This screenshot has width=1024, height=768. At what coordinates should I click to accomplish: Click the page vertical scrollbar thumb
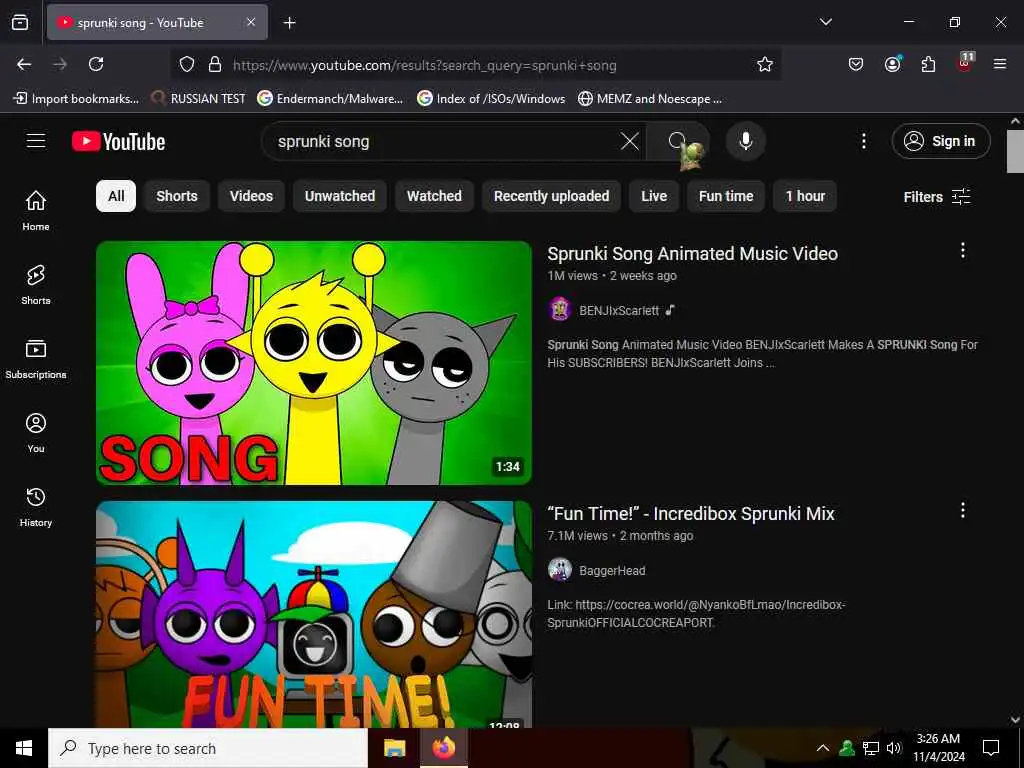pos(1015,152)
